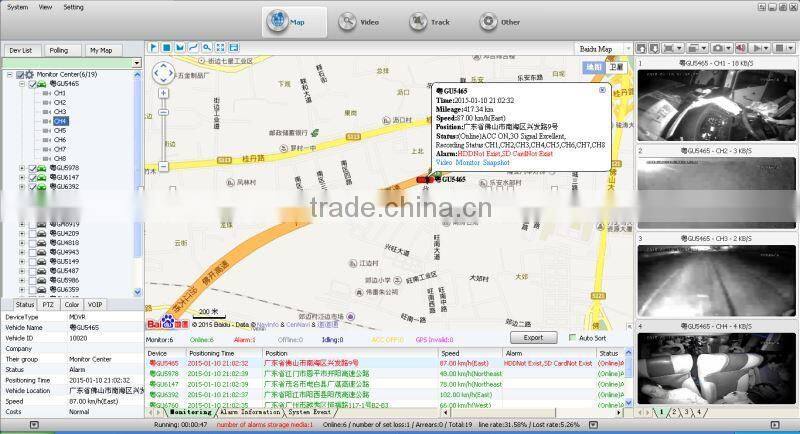Click the Export button
This screenshot has height=434, width=800.
coord(533,338)
